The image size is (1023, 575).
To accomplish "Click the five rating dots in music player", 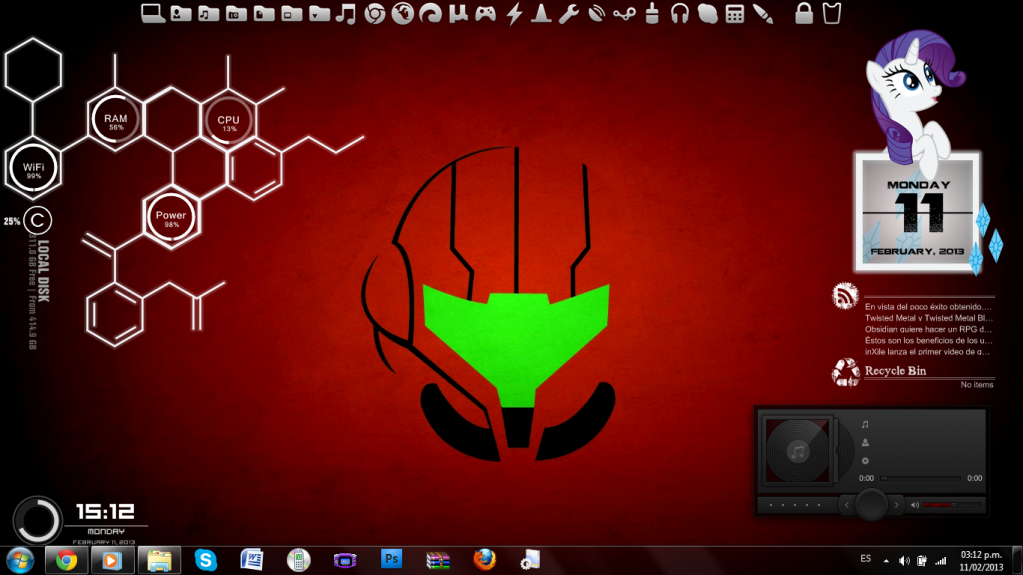I will (x=795, y=505).
